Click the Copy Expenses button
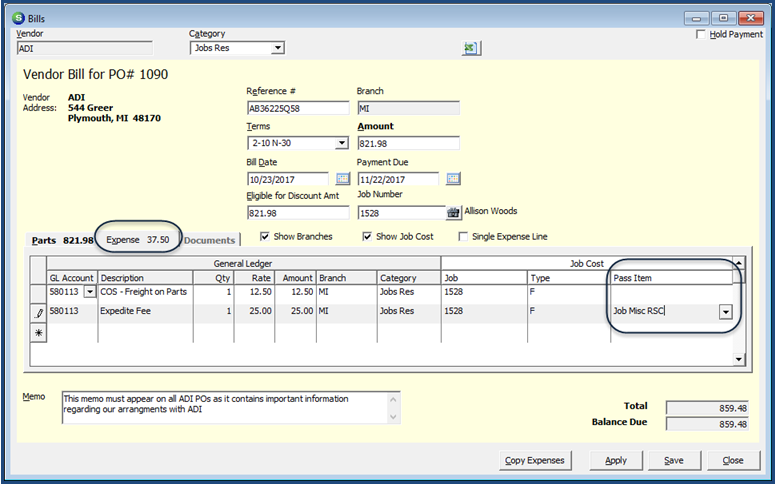Viewport: 775px width, 484px height. pyautogui.click(x=535, y=461)
